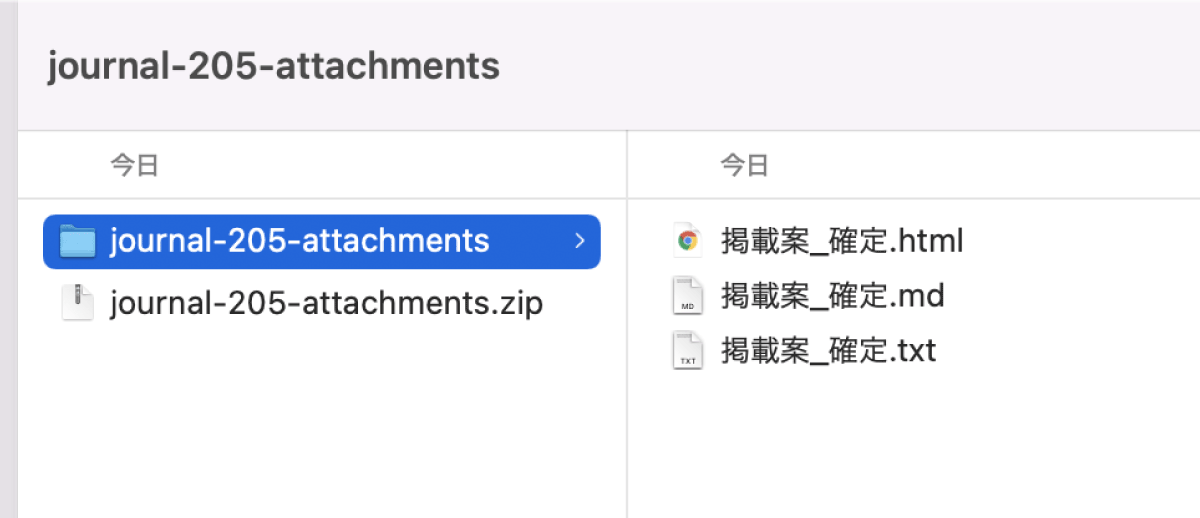Click the 今日 header in the right column
This screenshot has height=518, width=1200.
[745, 165]
